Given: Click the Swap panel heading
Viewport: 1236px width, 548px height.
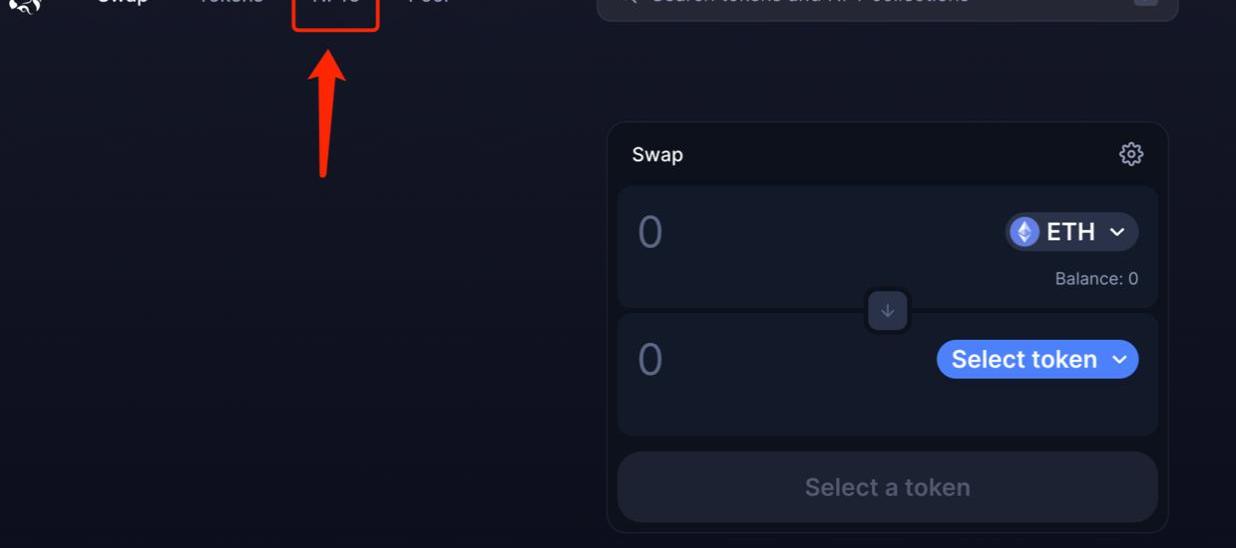Looking at the screenshot, I should coord(657,155).
